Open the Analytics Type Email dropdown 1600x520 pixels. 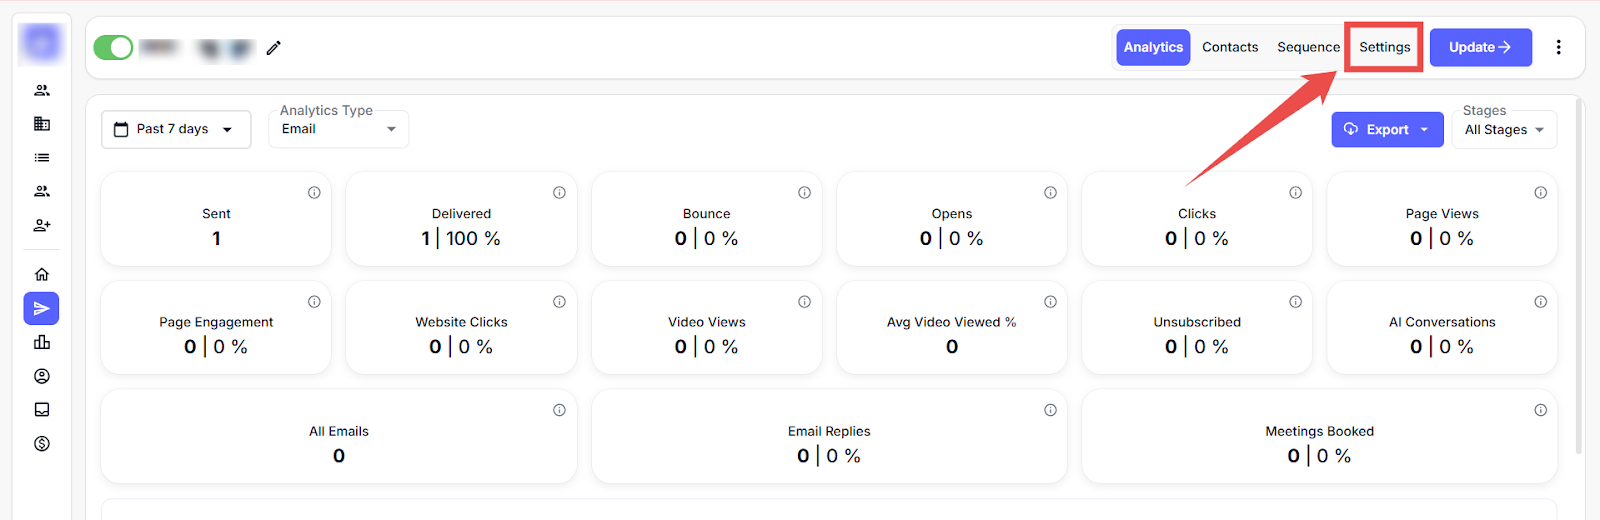[x=338, y=129]
